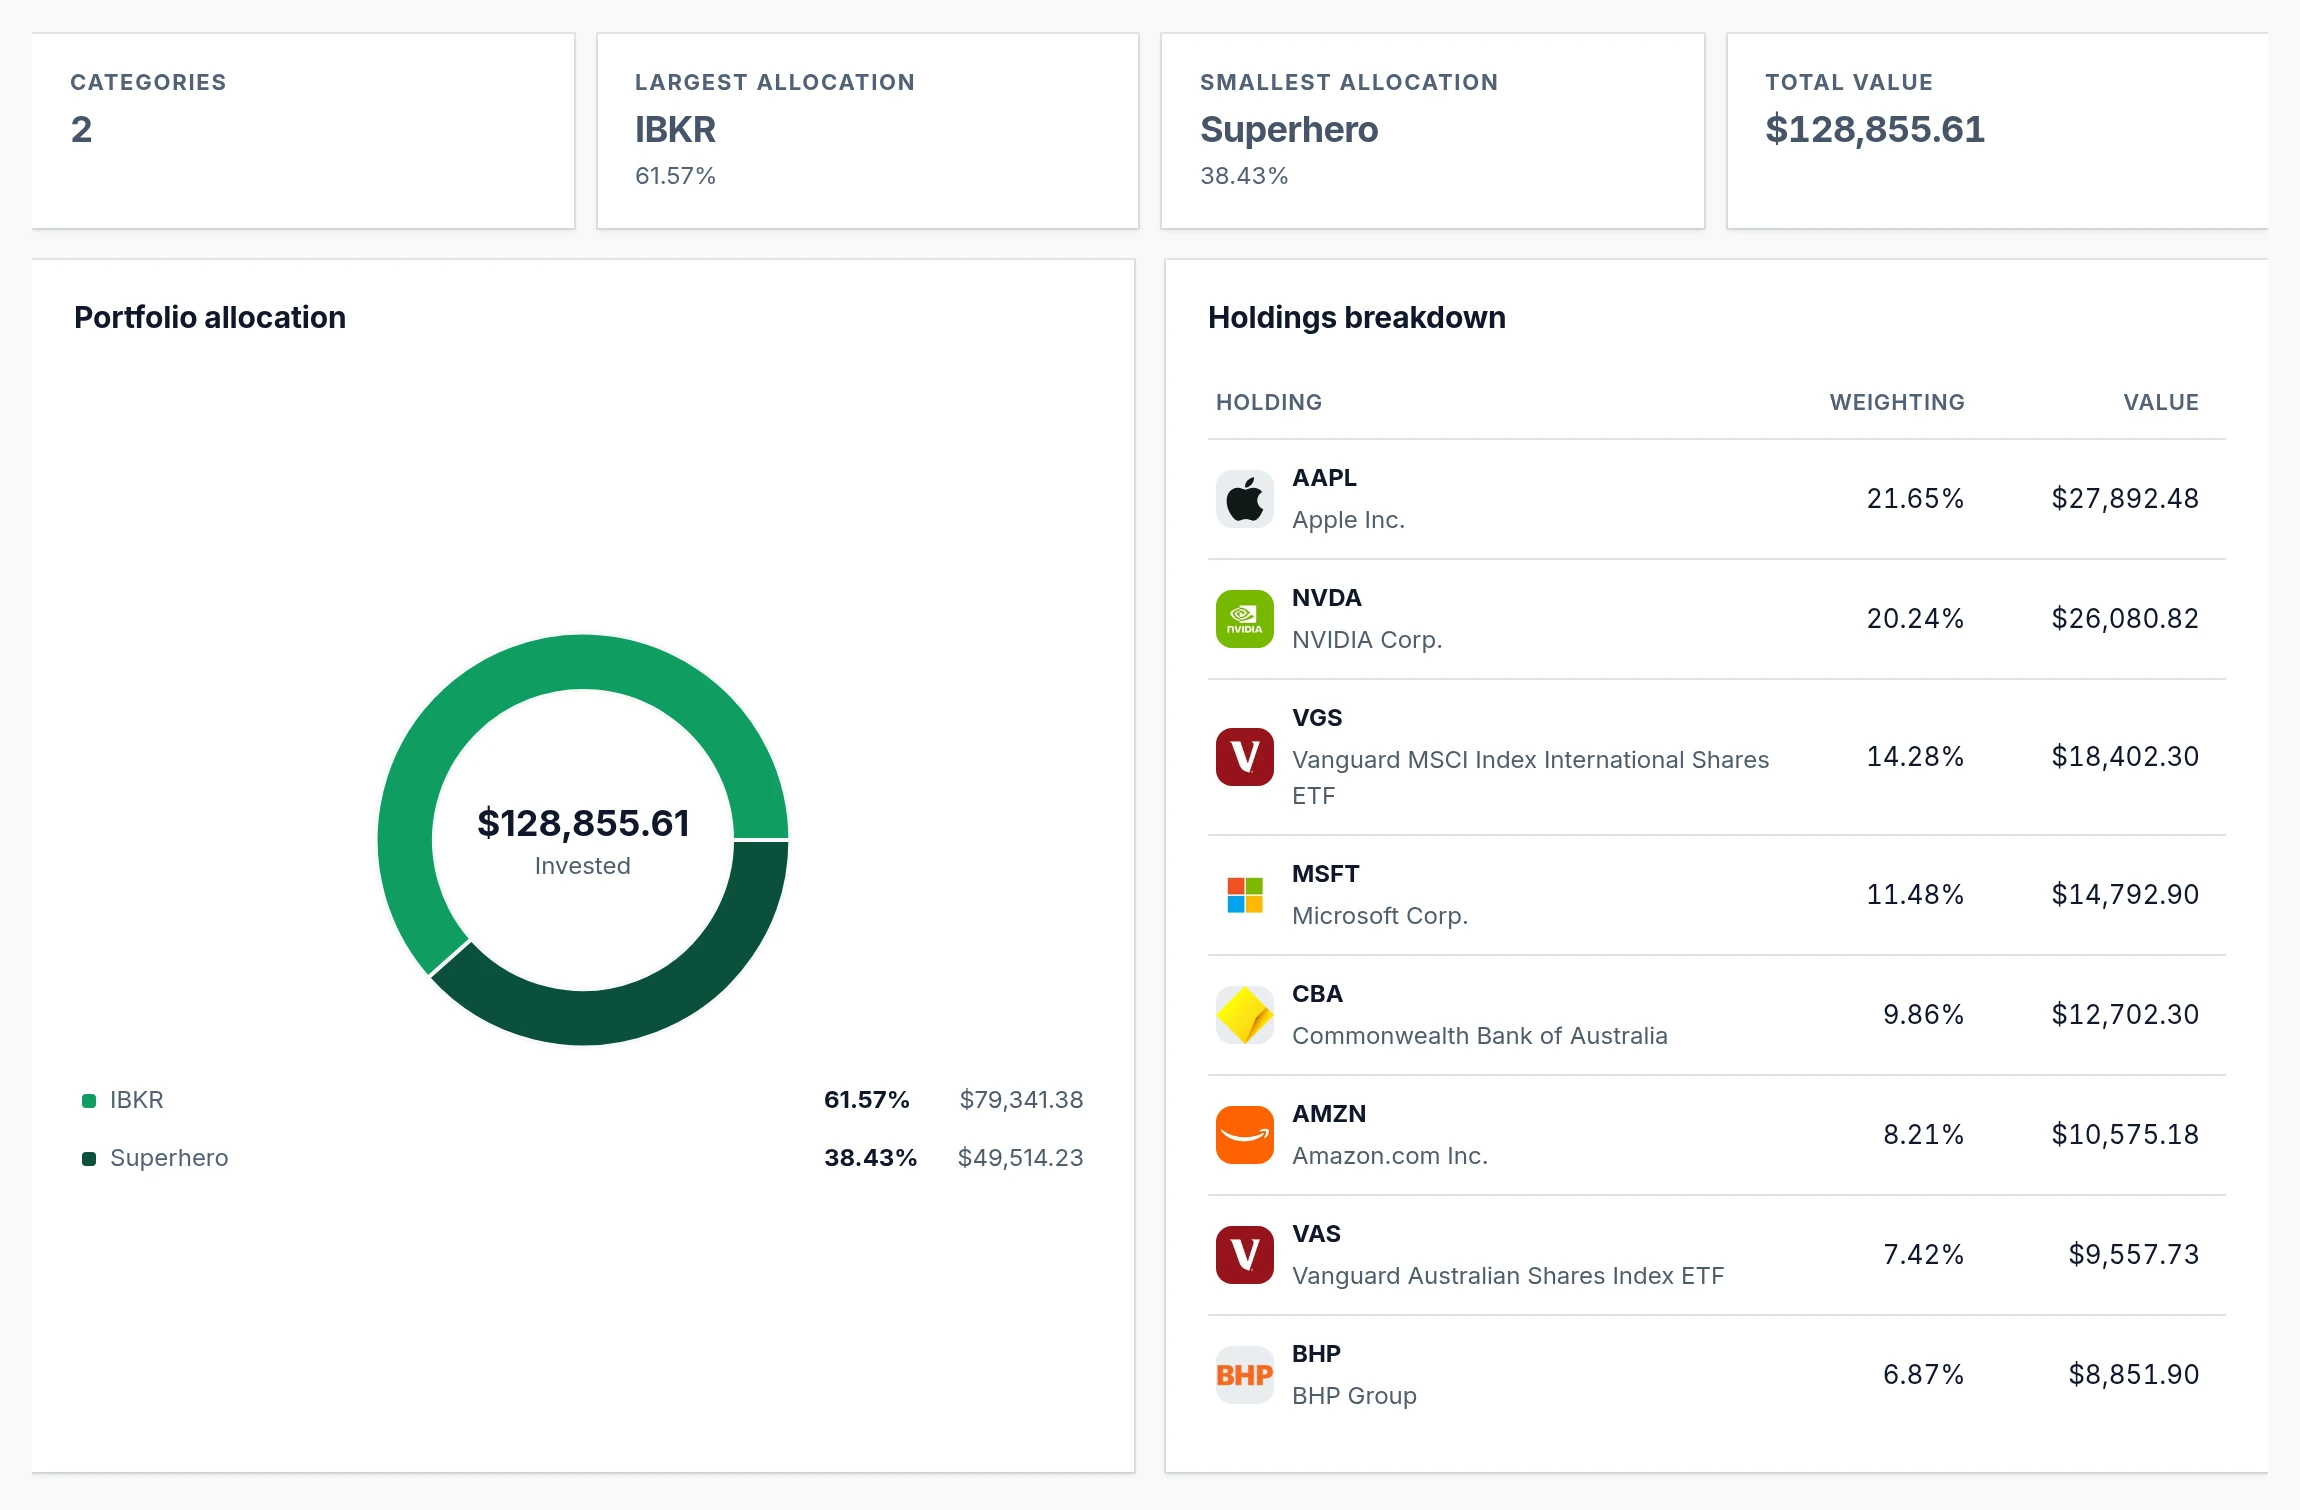Click the Vanguard logo beside VAS
The width and height of the screenshot is (2300, 1510).
[1244, 1255]
